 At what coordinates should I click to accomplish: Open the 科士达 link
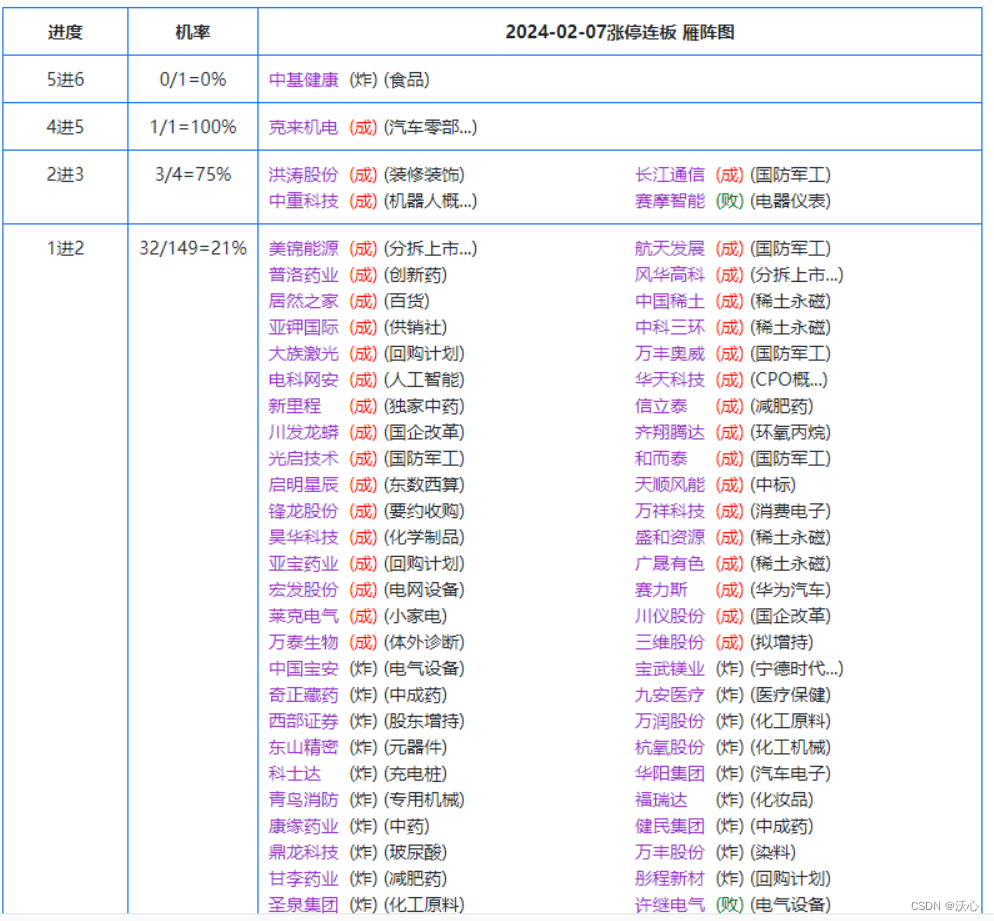pyautogui.click(x=295, y=774)
